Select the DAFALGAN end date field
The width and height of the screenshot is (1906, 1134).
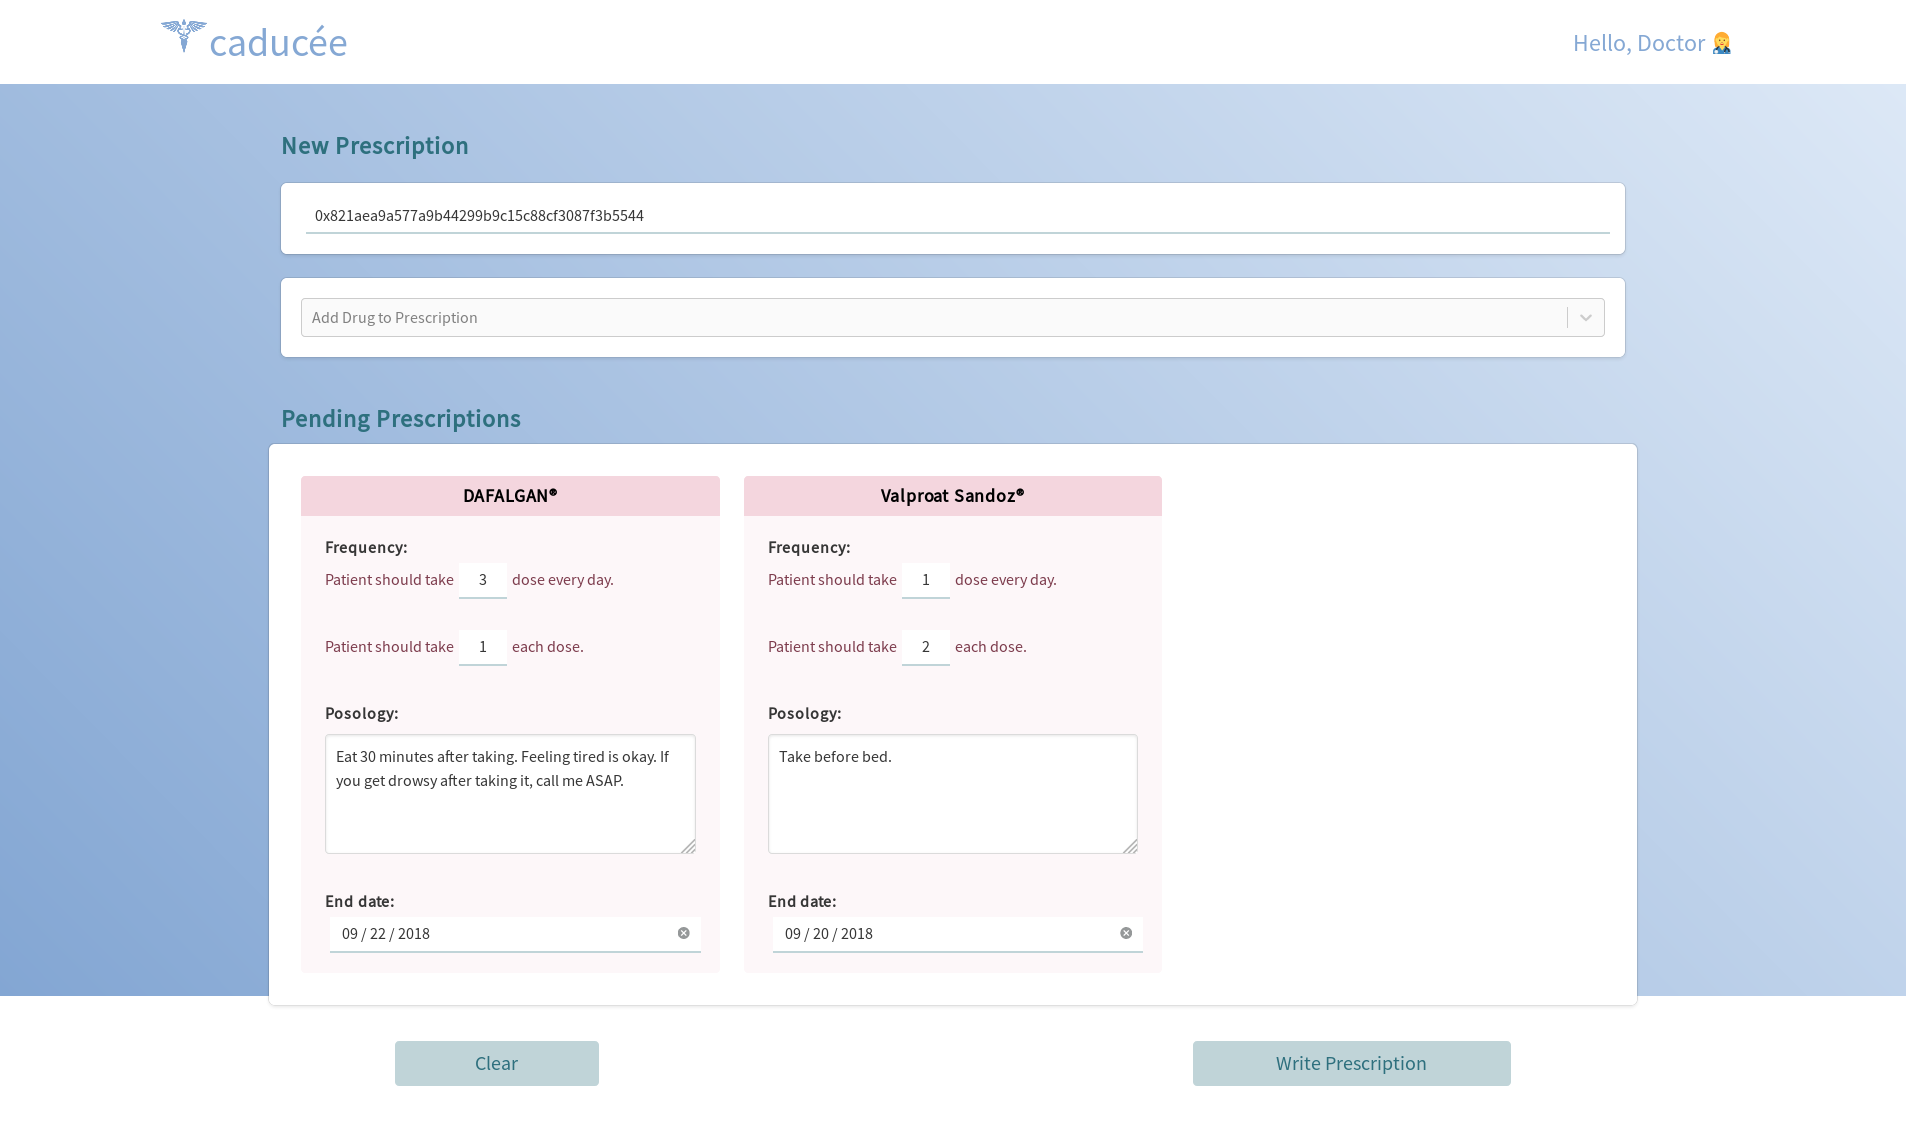515,934
